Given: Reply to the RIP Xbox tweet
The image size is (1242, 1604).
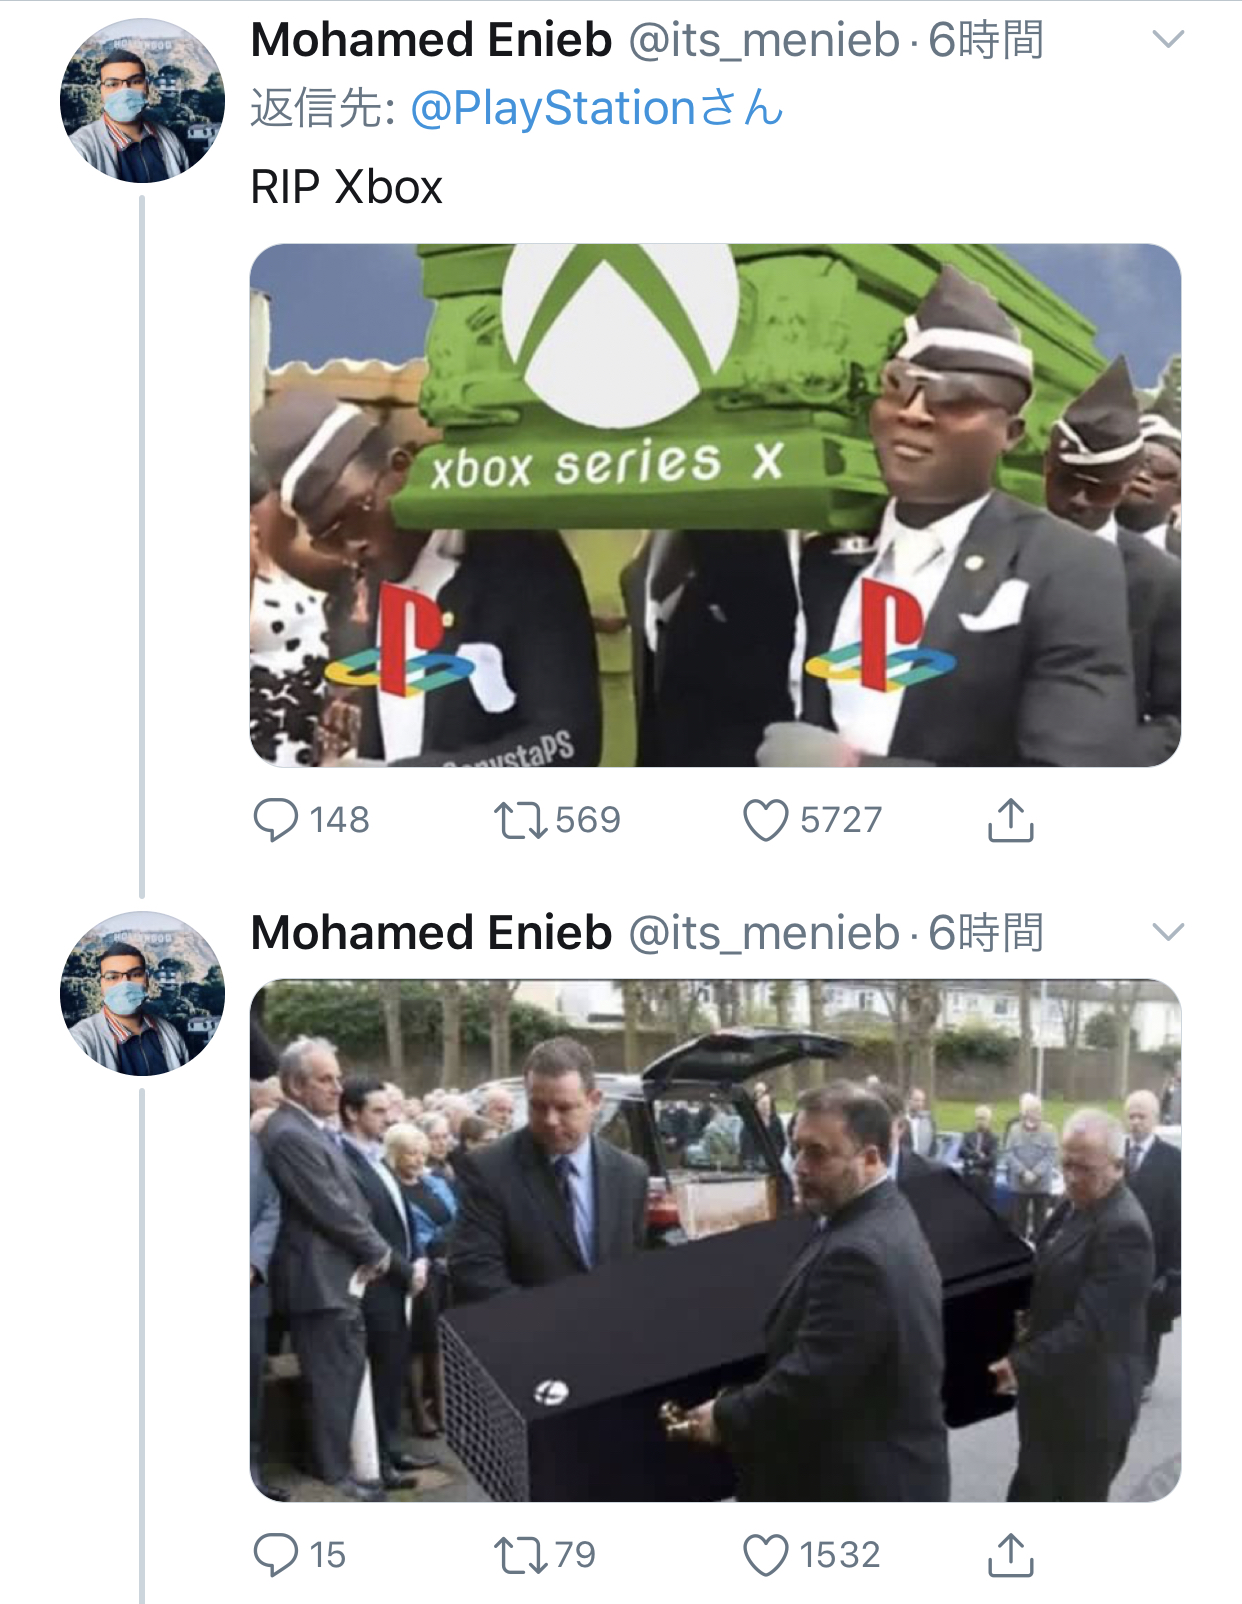Looking at the screenshot, I should tap(275, 820).
